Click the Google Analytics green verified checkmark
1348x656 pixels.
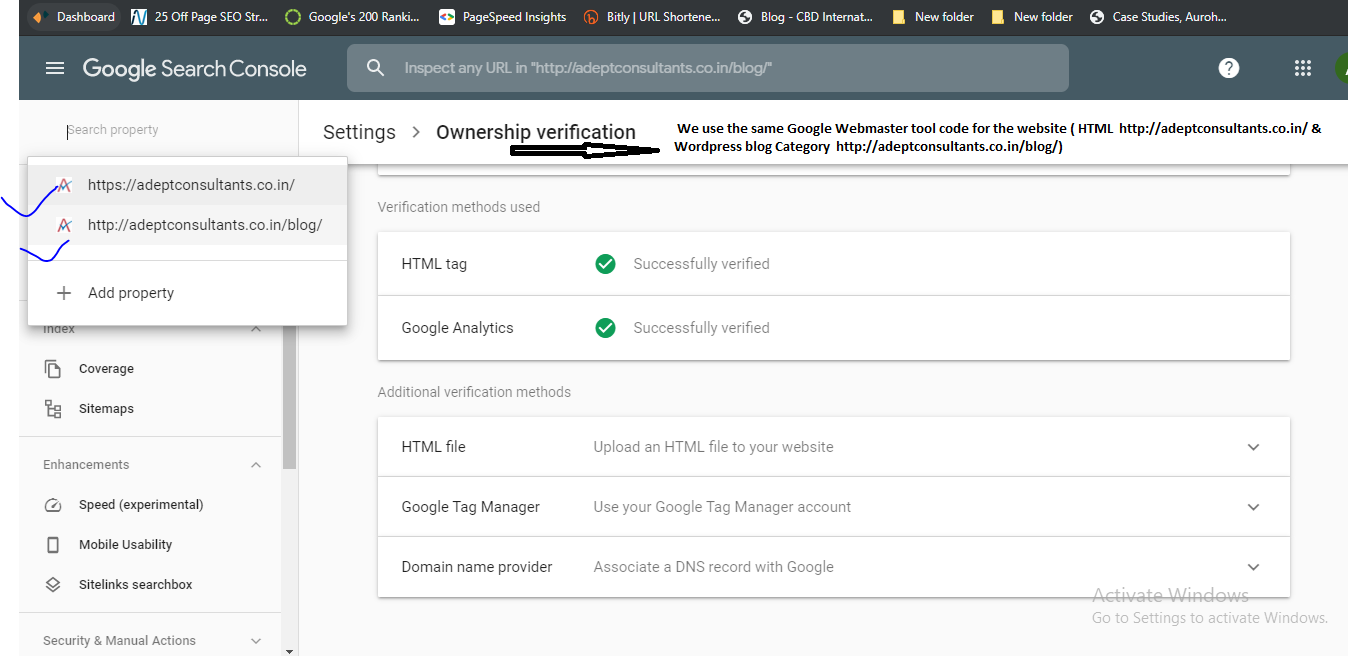[605, 328]
